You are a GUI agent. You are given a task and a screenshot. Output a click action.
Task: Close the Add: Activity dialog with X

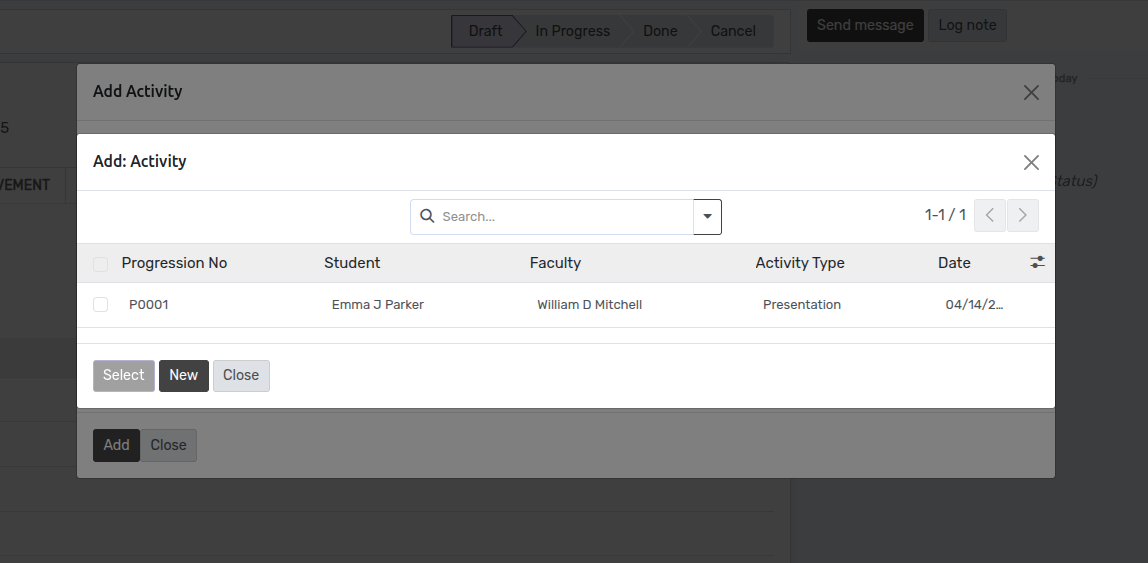click(1031, 162)
